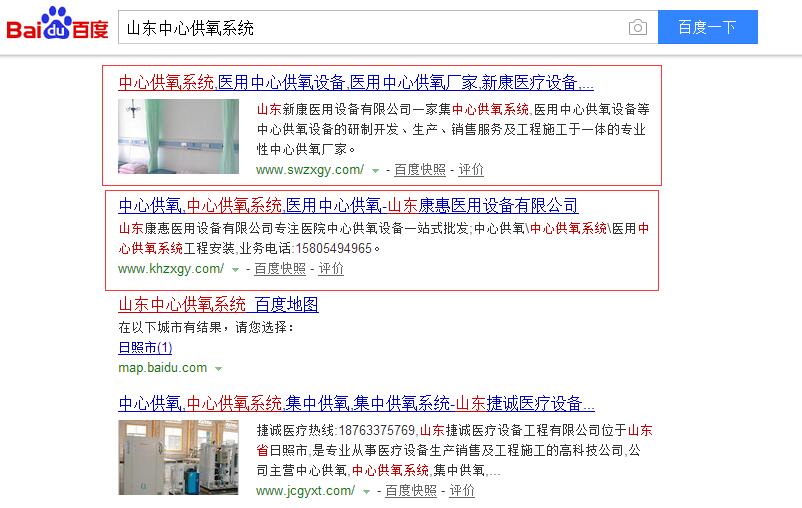
Task: Open the 山东中心供氧系统_百度地图 link
Action: coord(218,304)
